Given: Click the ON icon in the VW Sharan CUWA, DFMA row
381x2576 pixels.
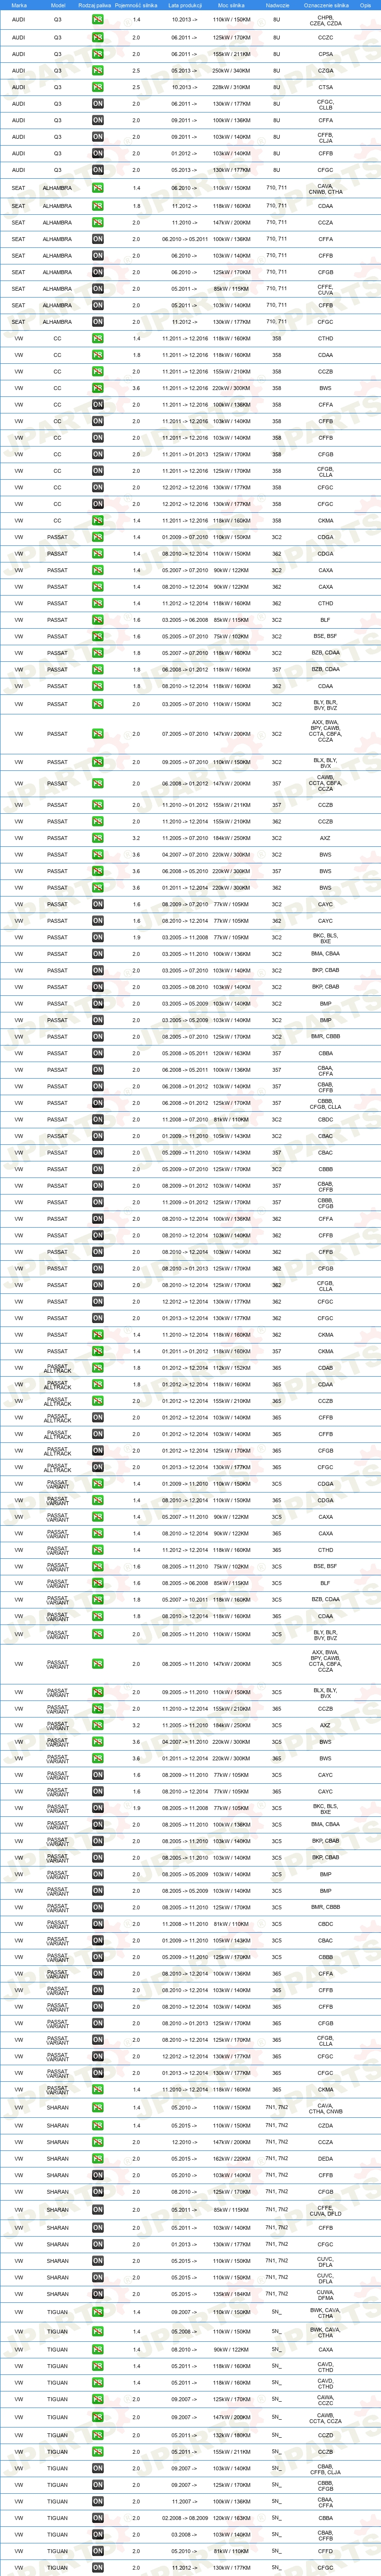Looking at the screenshot, I should coord(98,2294).
